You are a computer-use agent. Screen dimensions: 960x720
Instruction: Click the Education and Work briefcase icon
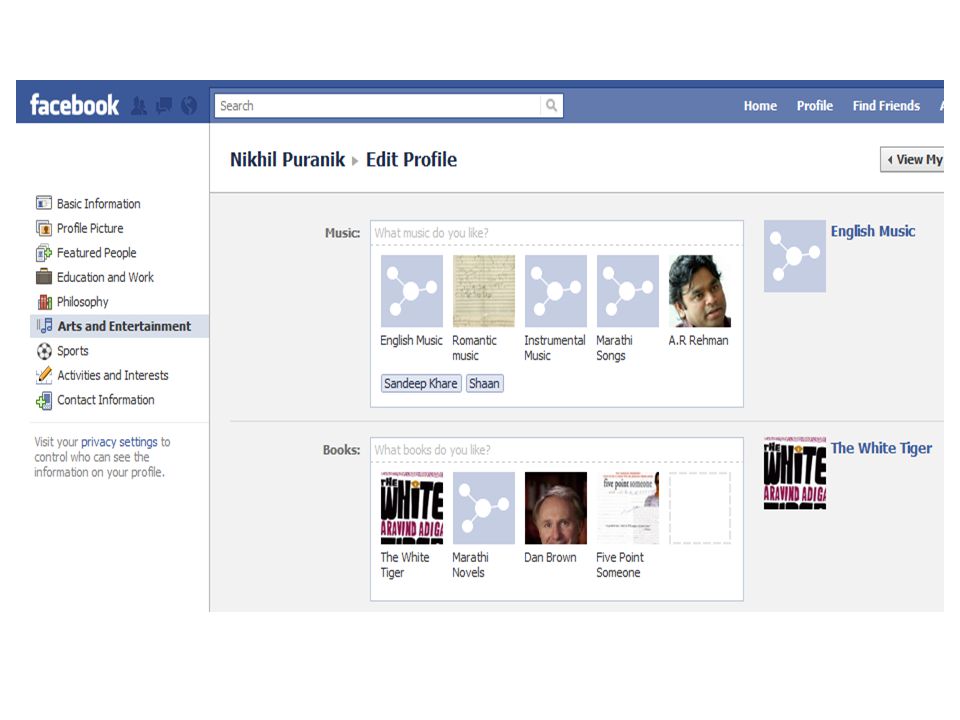(x=43, y=277)
